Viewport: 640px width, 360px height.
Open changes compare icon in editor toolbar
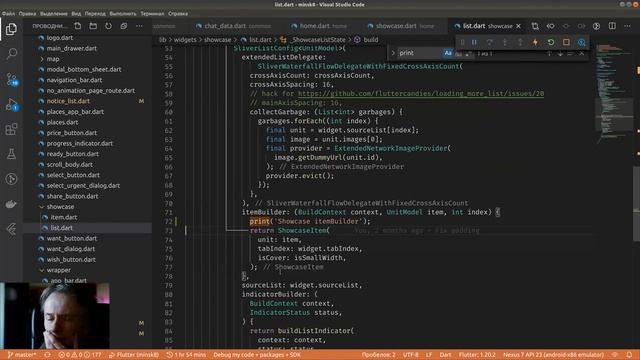point(535,26)
